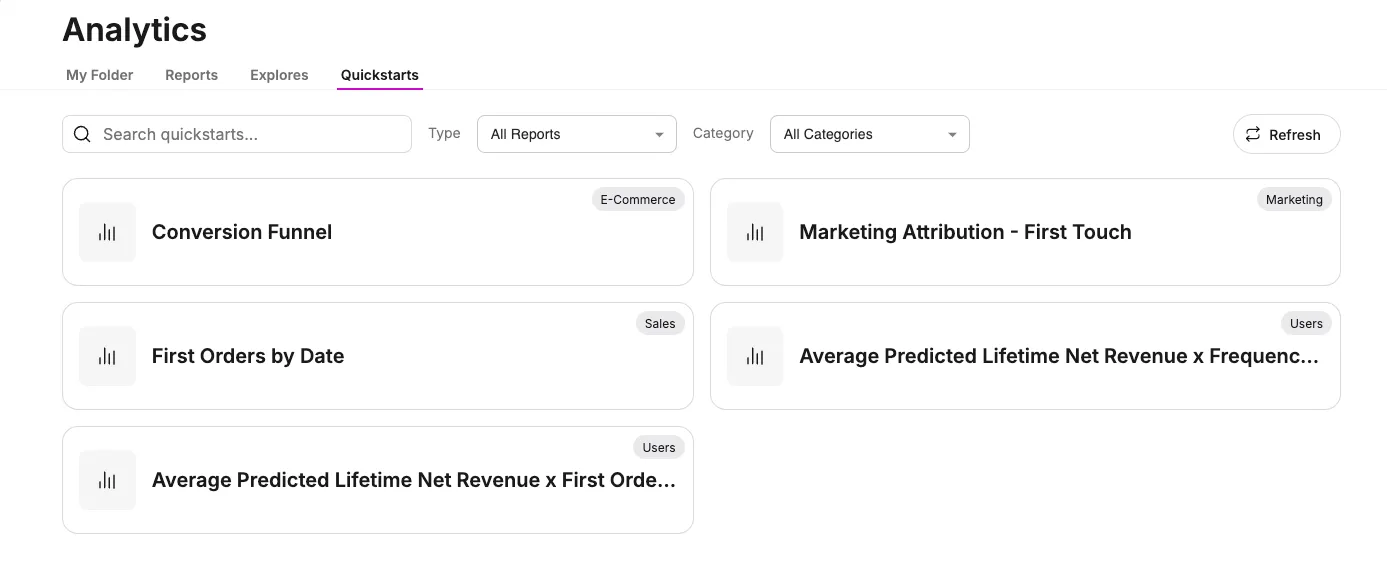Image resolution: width=1387 pixels, height=586 pixels.
Task: Switch to the Reports tab
Action: pos(192,75)
